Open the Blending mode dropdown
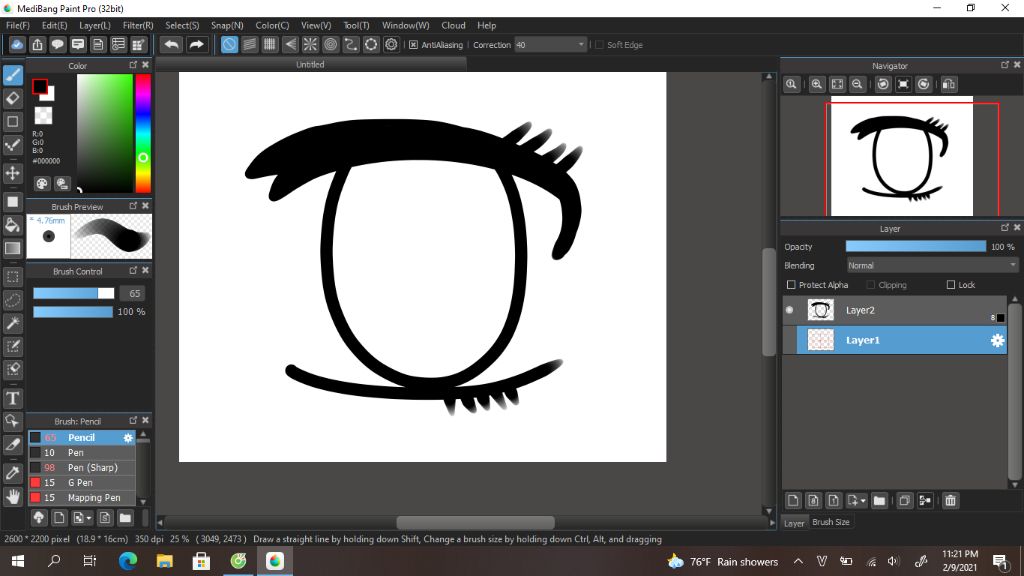The image size is (1024, 576). (x=932, y=266)
